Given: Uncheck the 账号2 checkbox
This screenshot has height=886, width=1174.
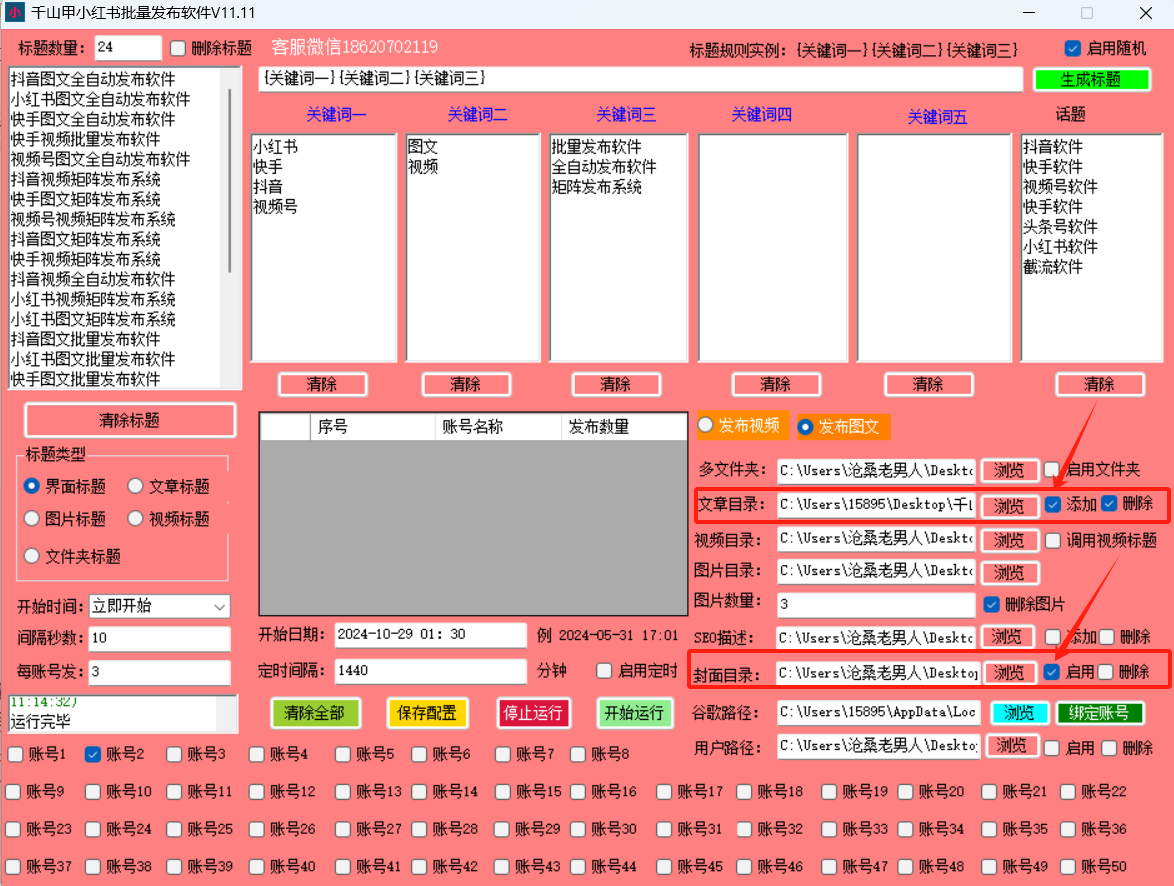Looking at the screenshot, I should (93, 754).
